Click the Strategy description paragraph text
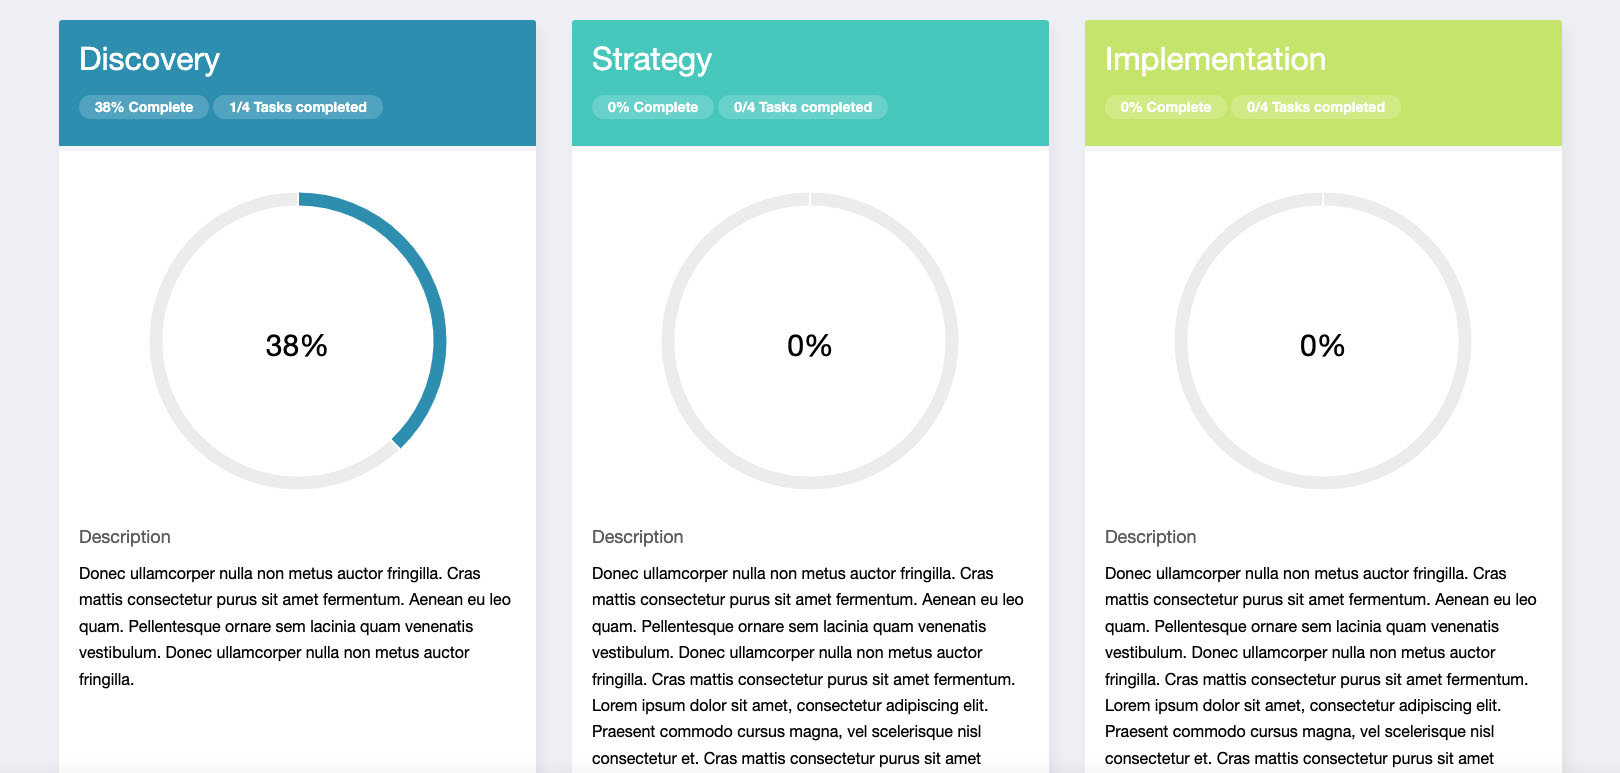 click(810, 666)
